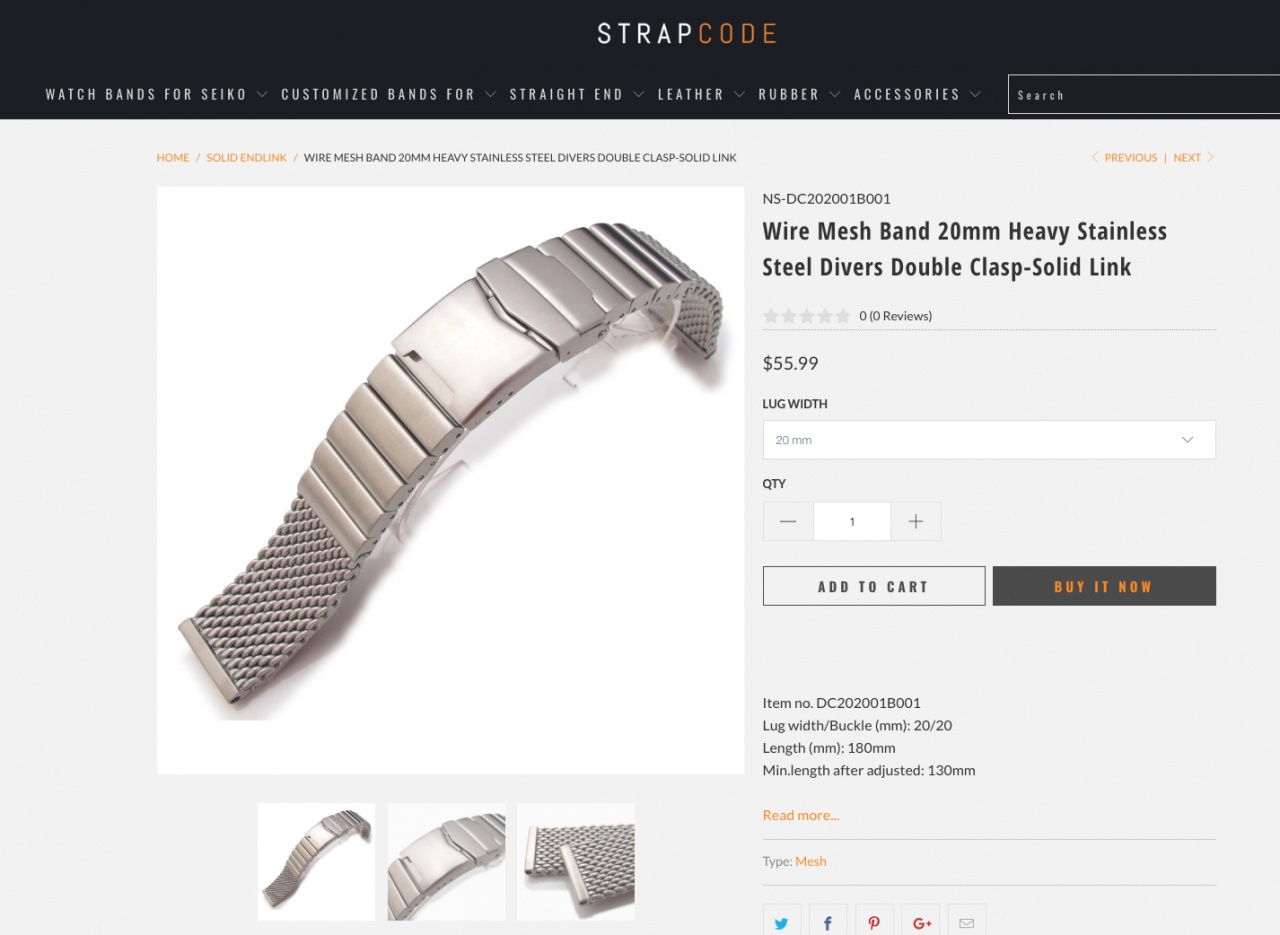Viewport: 1280px width, 935px height.
Task: Decrease quantity with minus button
Action: pyautogui.click(x=788, y=521)
